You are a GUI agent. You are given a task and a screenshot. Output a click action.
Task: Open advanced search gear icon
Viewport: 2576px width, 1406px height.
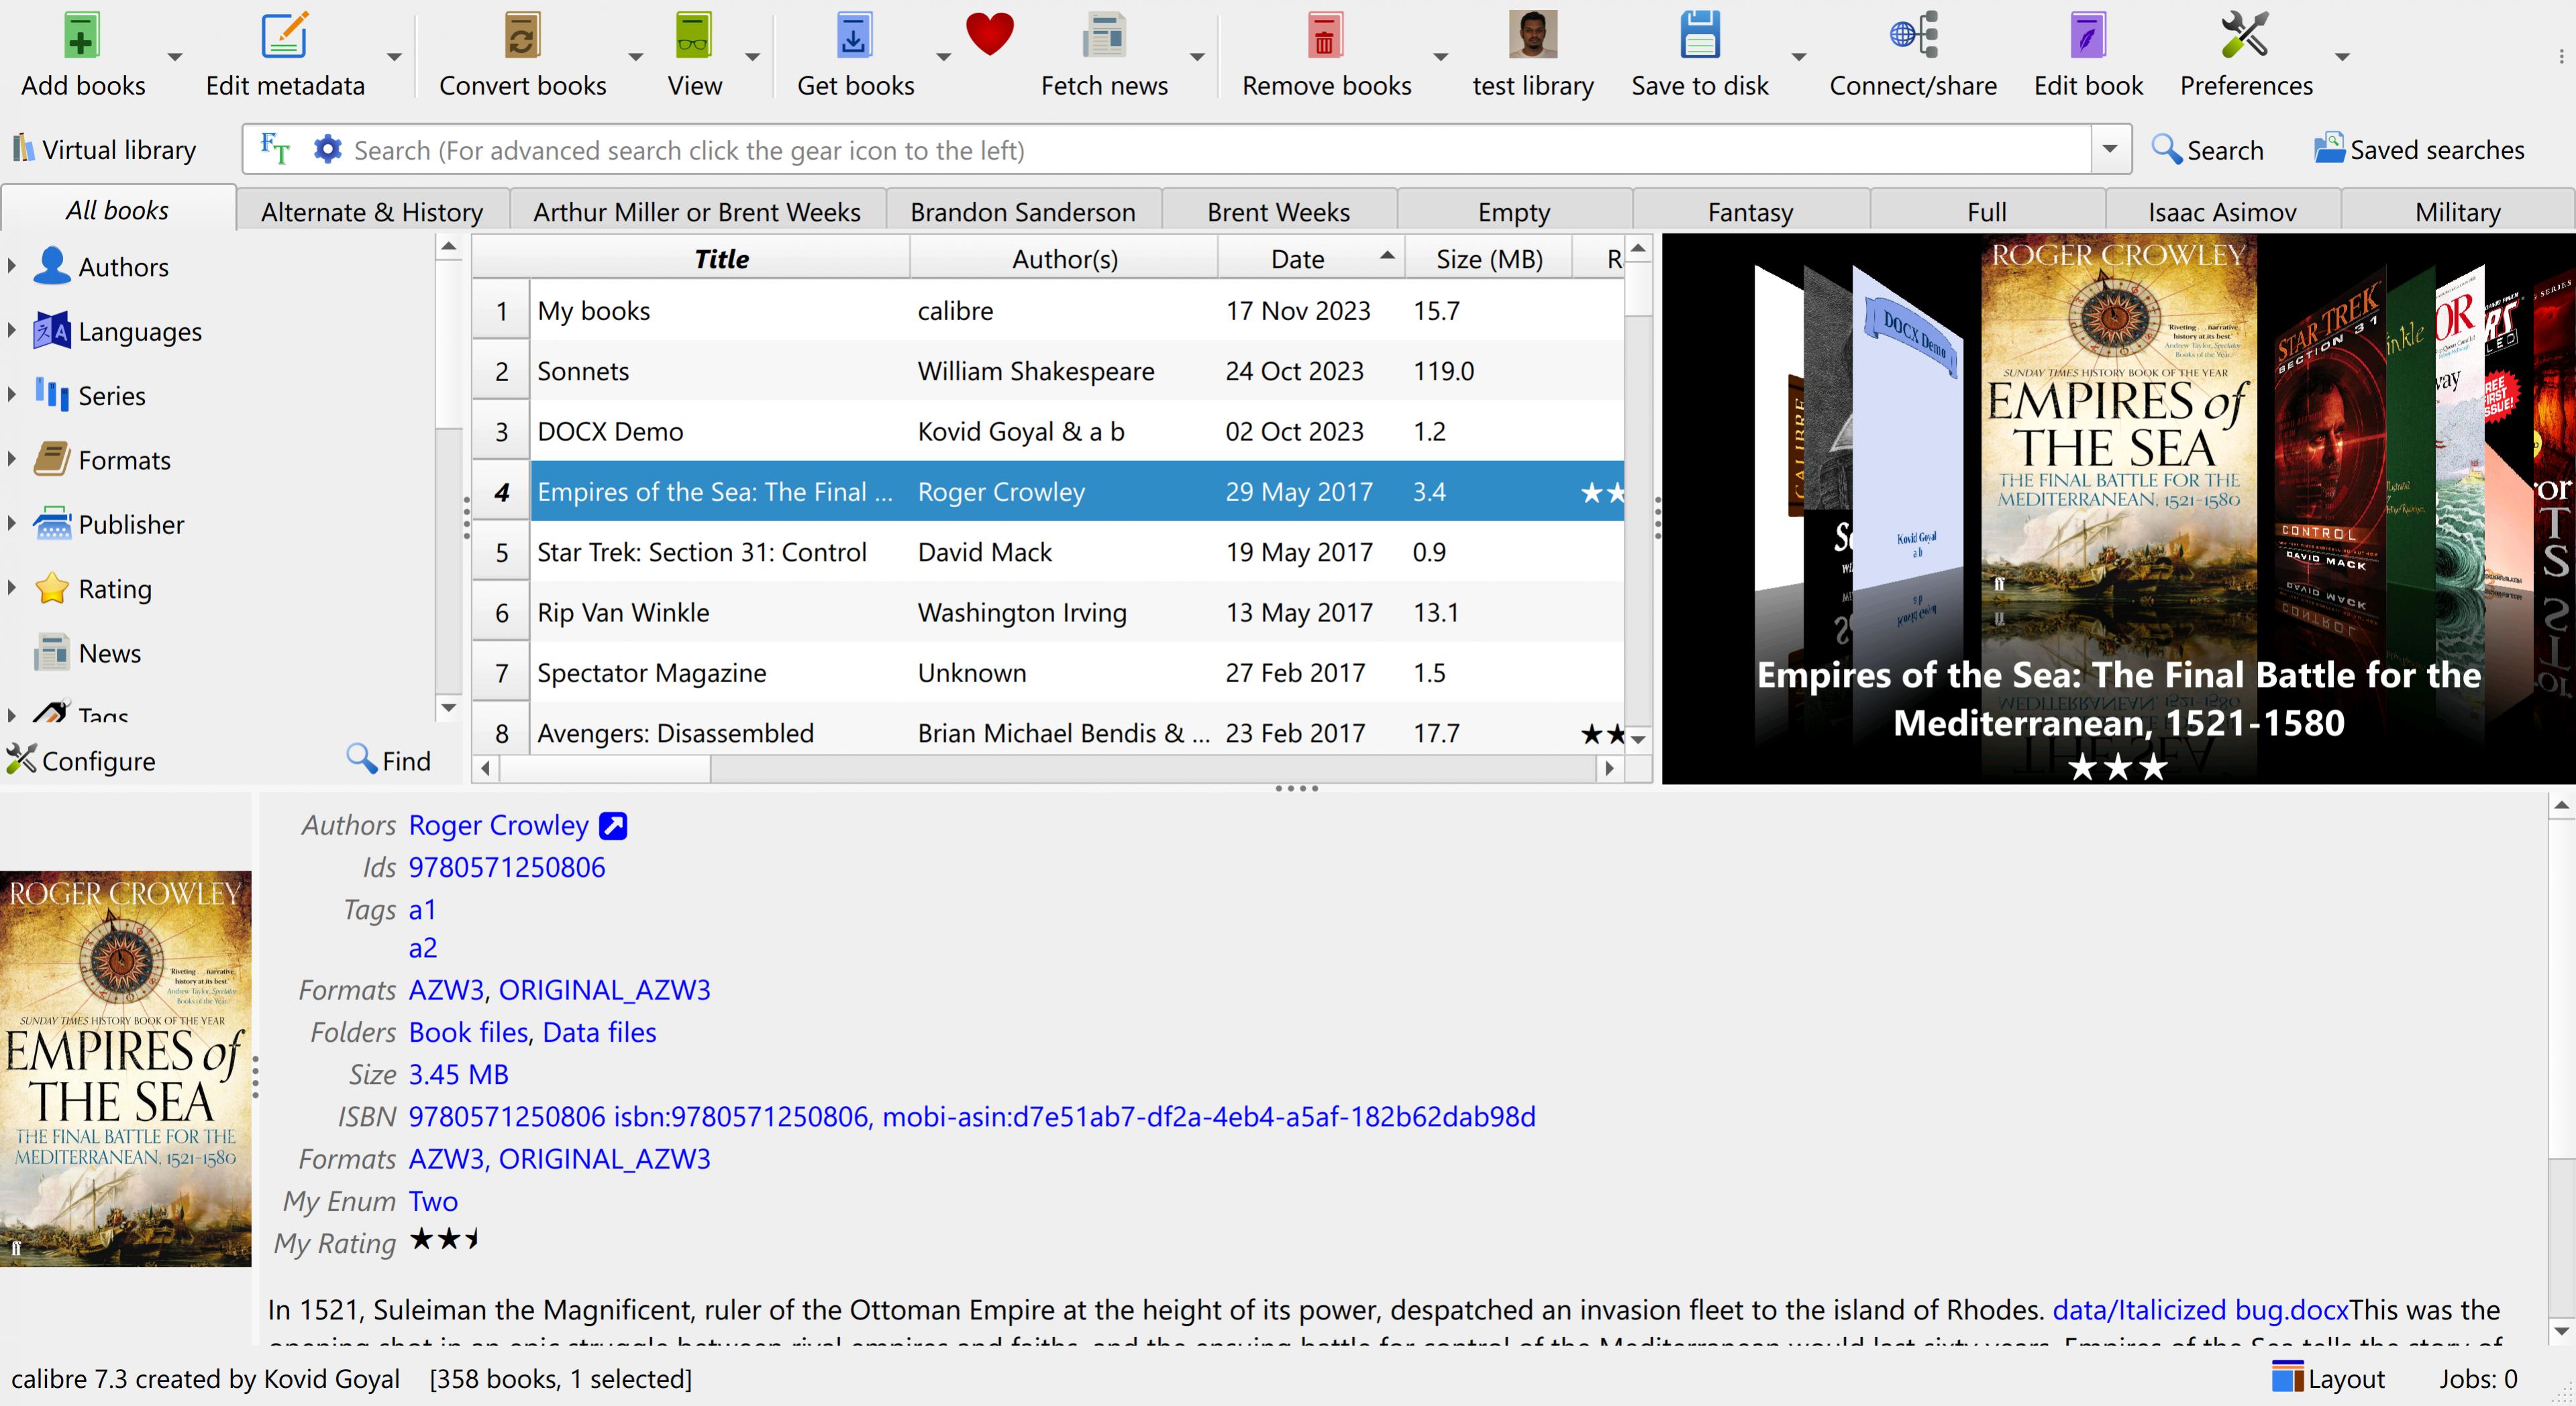click(x=327, y=149)
